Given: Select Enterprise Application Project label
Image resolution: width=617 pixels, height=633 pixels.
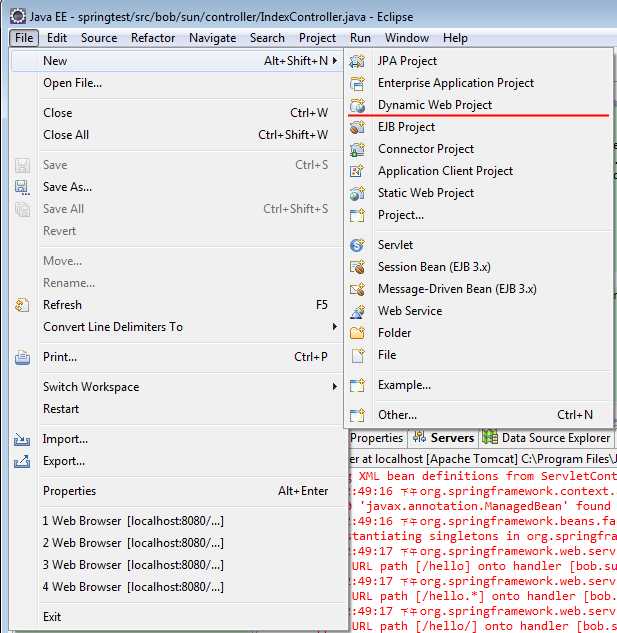Looking at the screenshot, I should pos(456,83).
